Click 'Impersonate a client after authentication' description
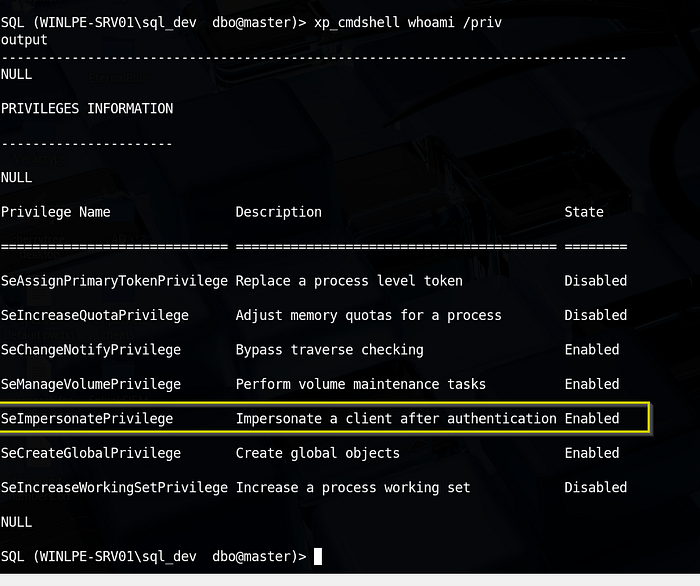This screenshot has width=700, height=586. click(x=396, y=419)
